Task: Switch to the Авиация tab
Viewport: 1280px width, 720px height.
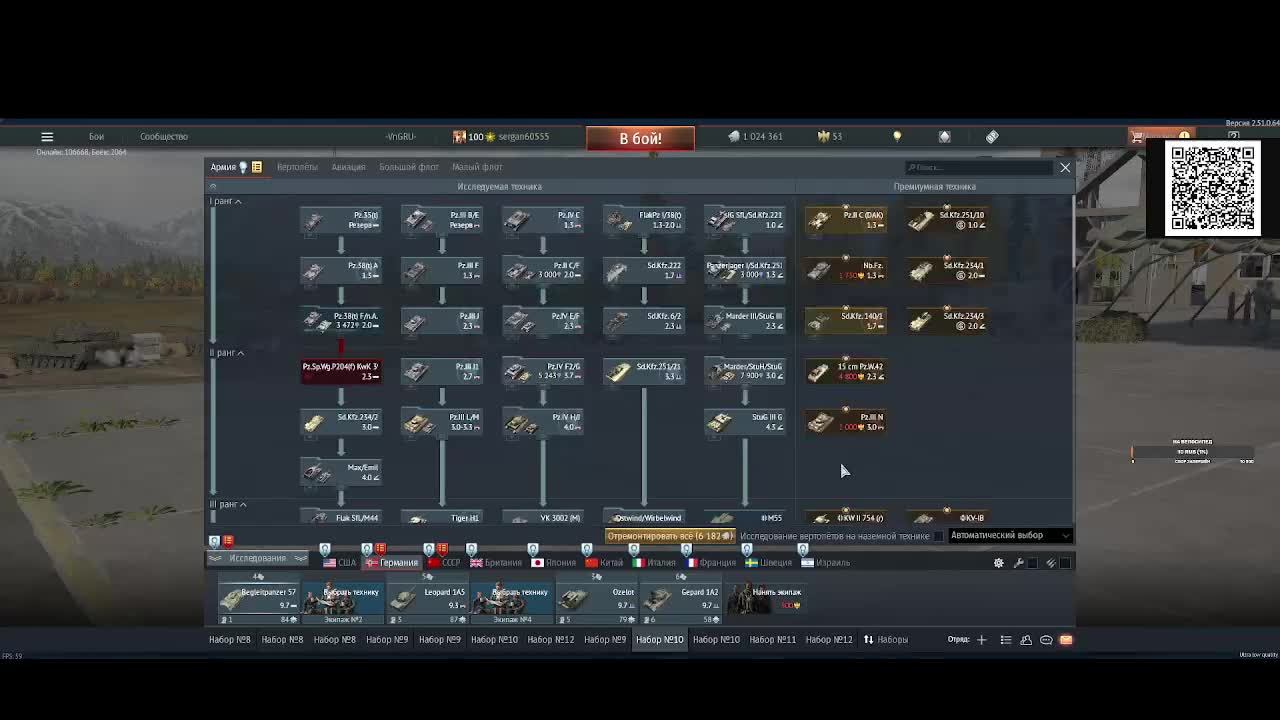Action: 348,167
